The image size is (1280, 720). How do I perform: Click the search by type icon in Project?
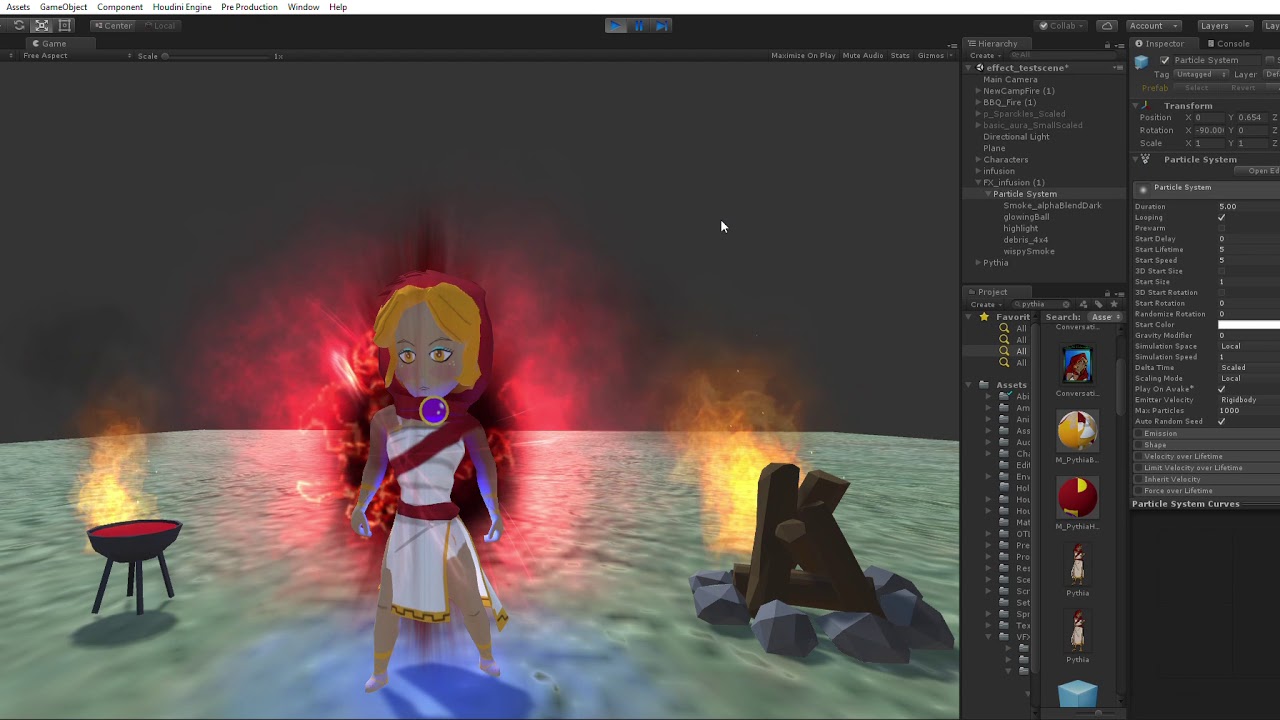click(x=1084, y=304)
